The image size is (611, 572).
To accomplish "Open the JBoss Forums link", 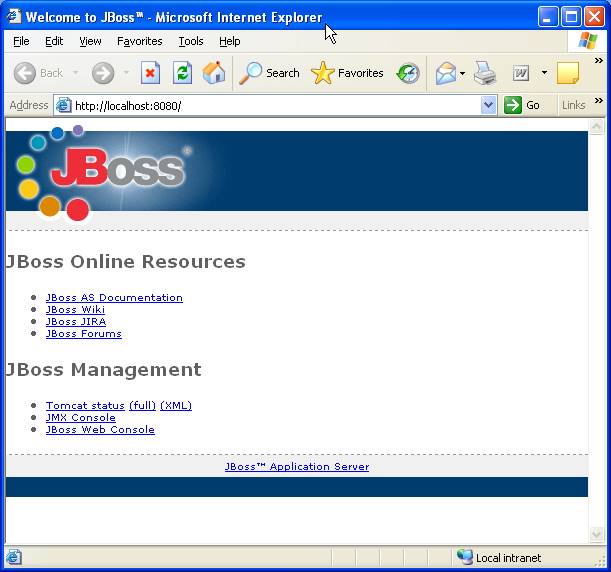I will tap(84, 334).
